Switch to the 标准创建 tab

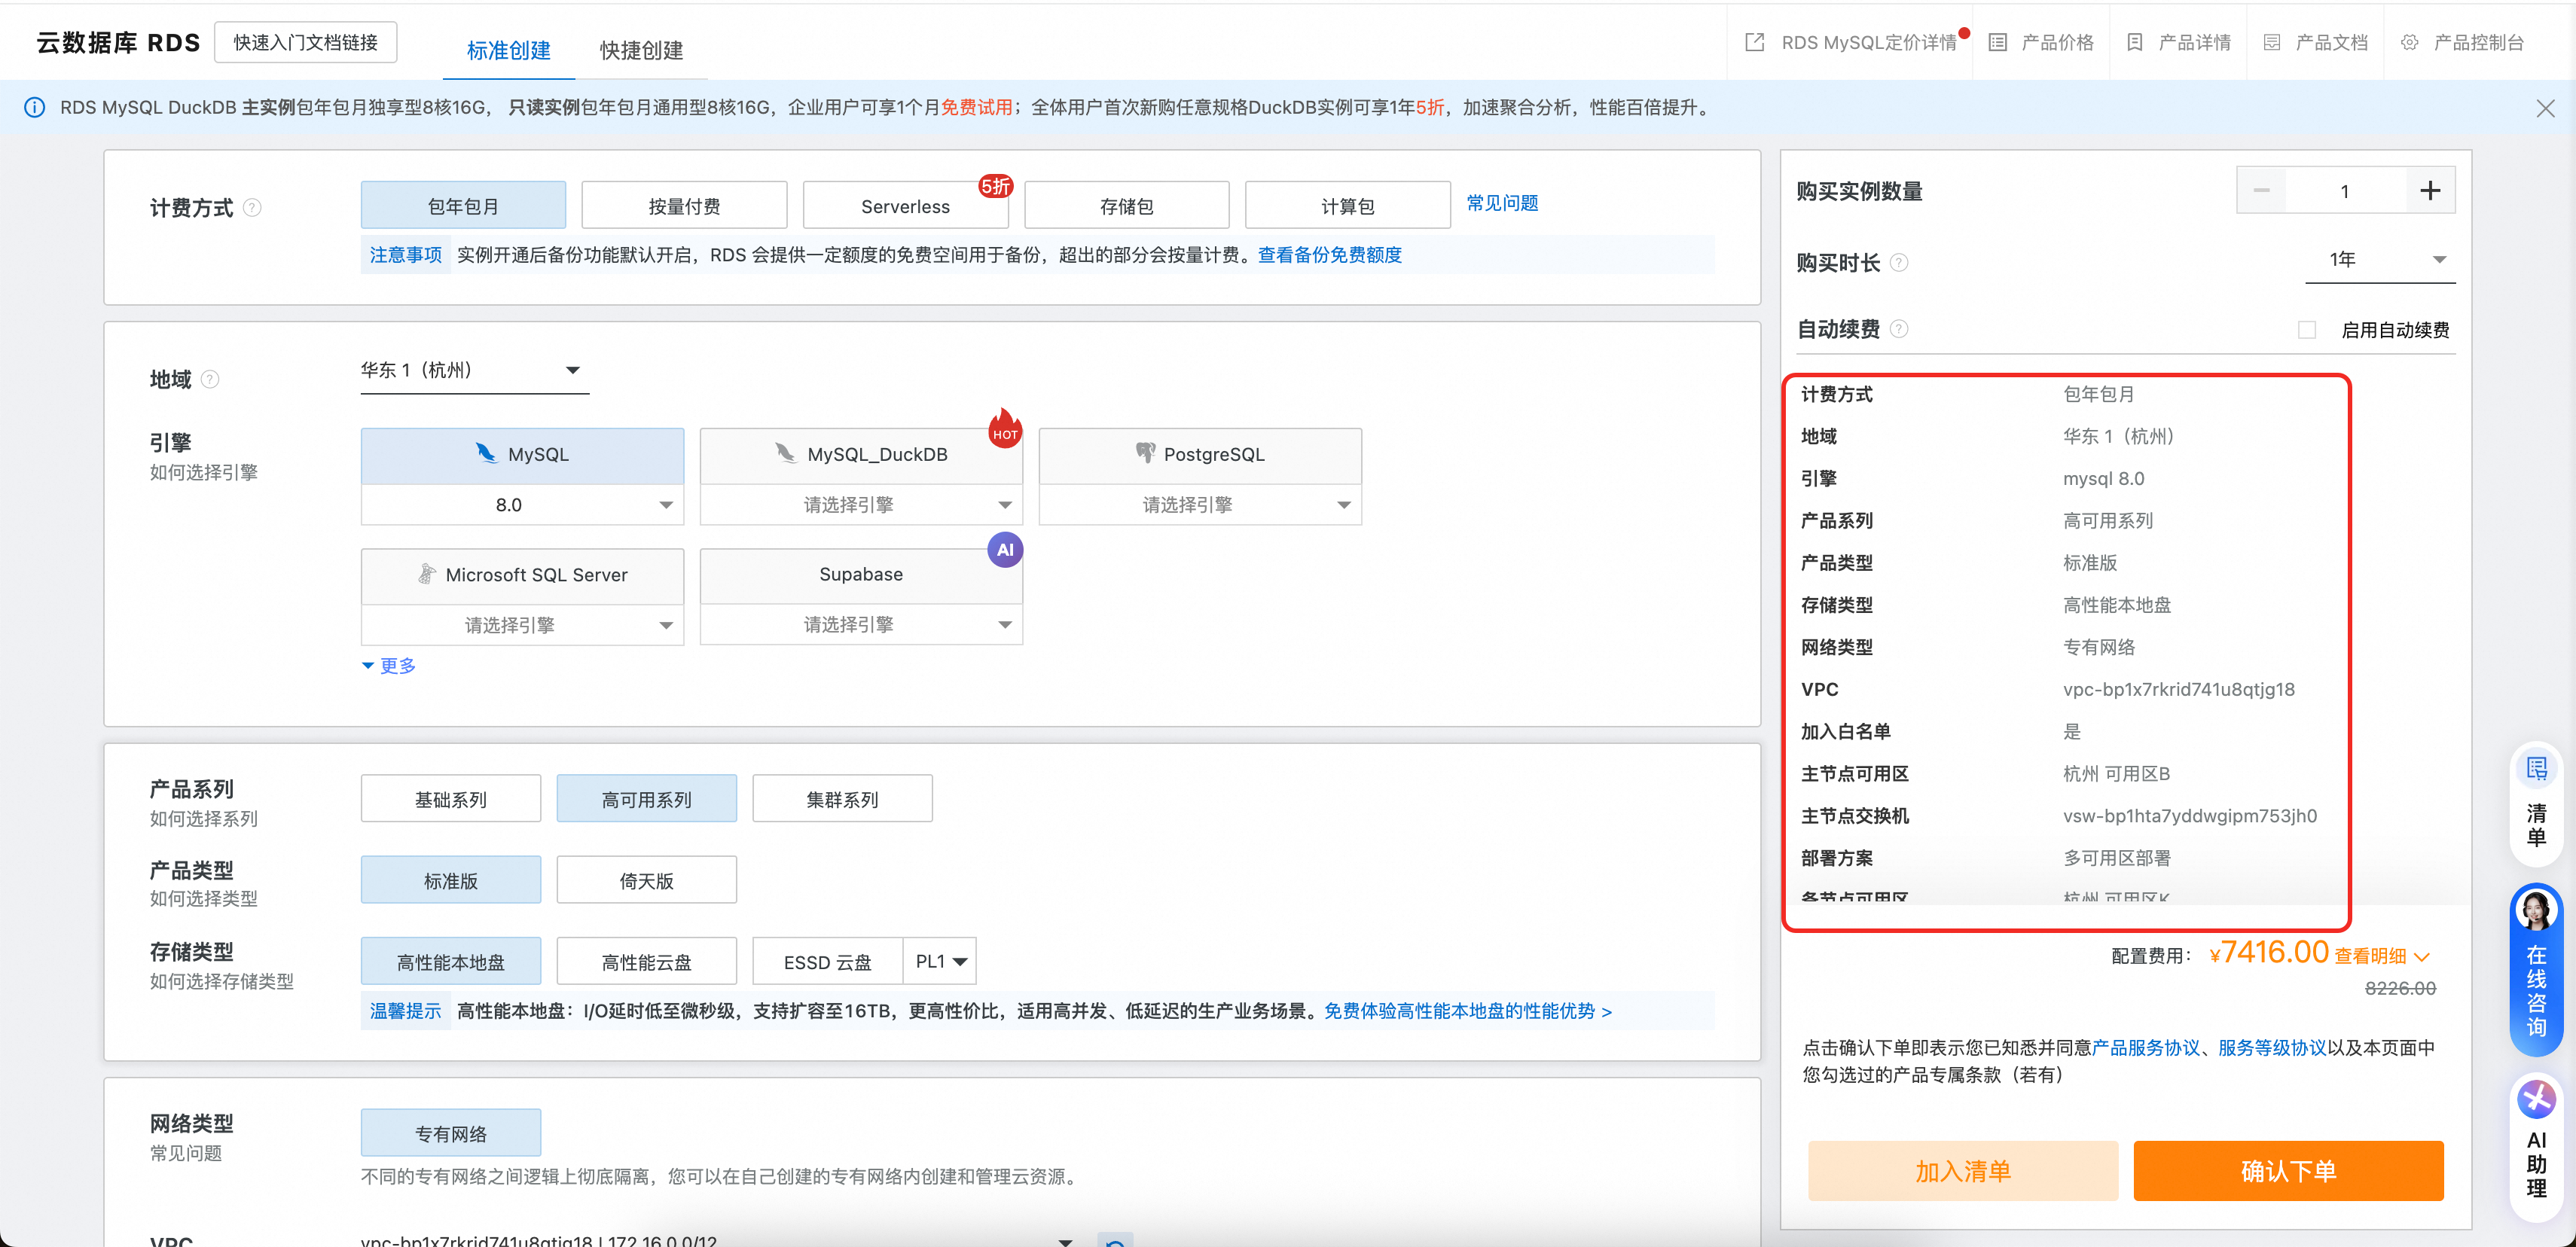tap(509, 50)
